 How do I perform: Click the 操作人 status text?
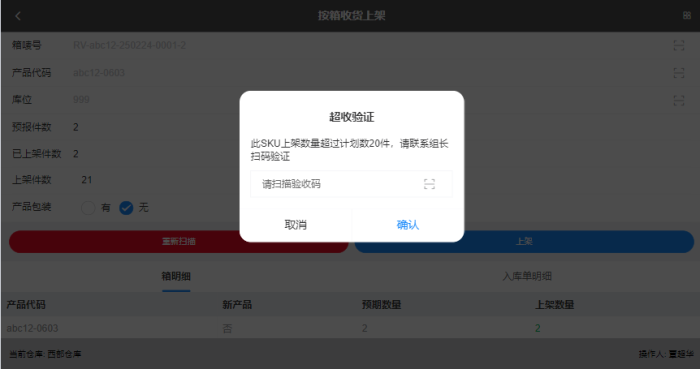(x=666, y=354)
